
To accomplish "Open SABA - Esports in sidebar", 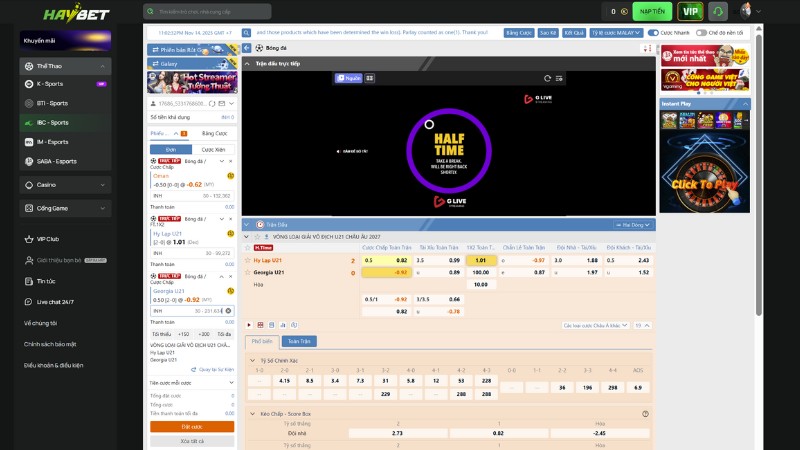I will (x=65, y=161).
